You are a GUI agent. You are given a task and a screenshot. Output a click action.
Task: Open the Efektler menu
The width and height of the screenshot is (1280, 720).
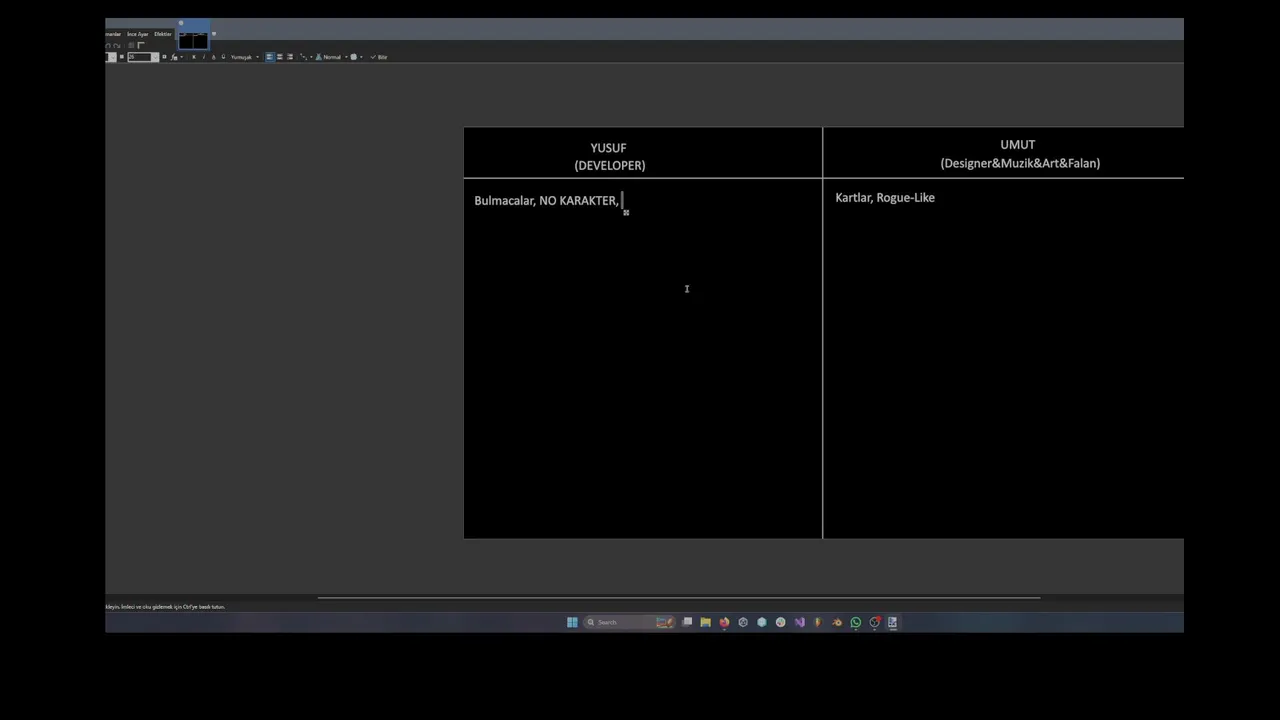click(163, 34)
